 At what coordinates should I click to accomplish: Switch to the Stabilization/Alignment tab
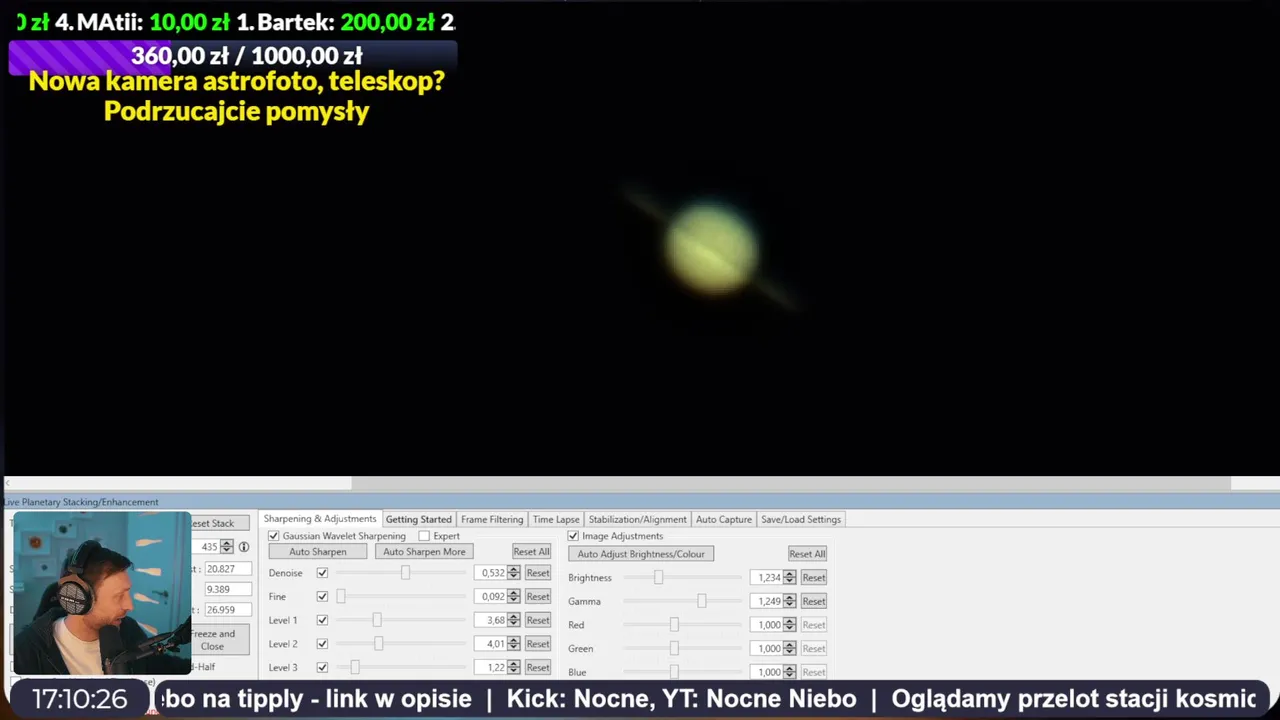point(638,519)
